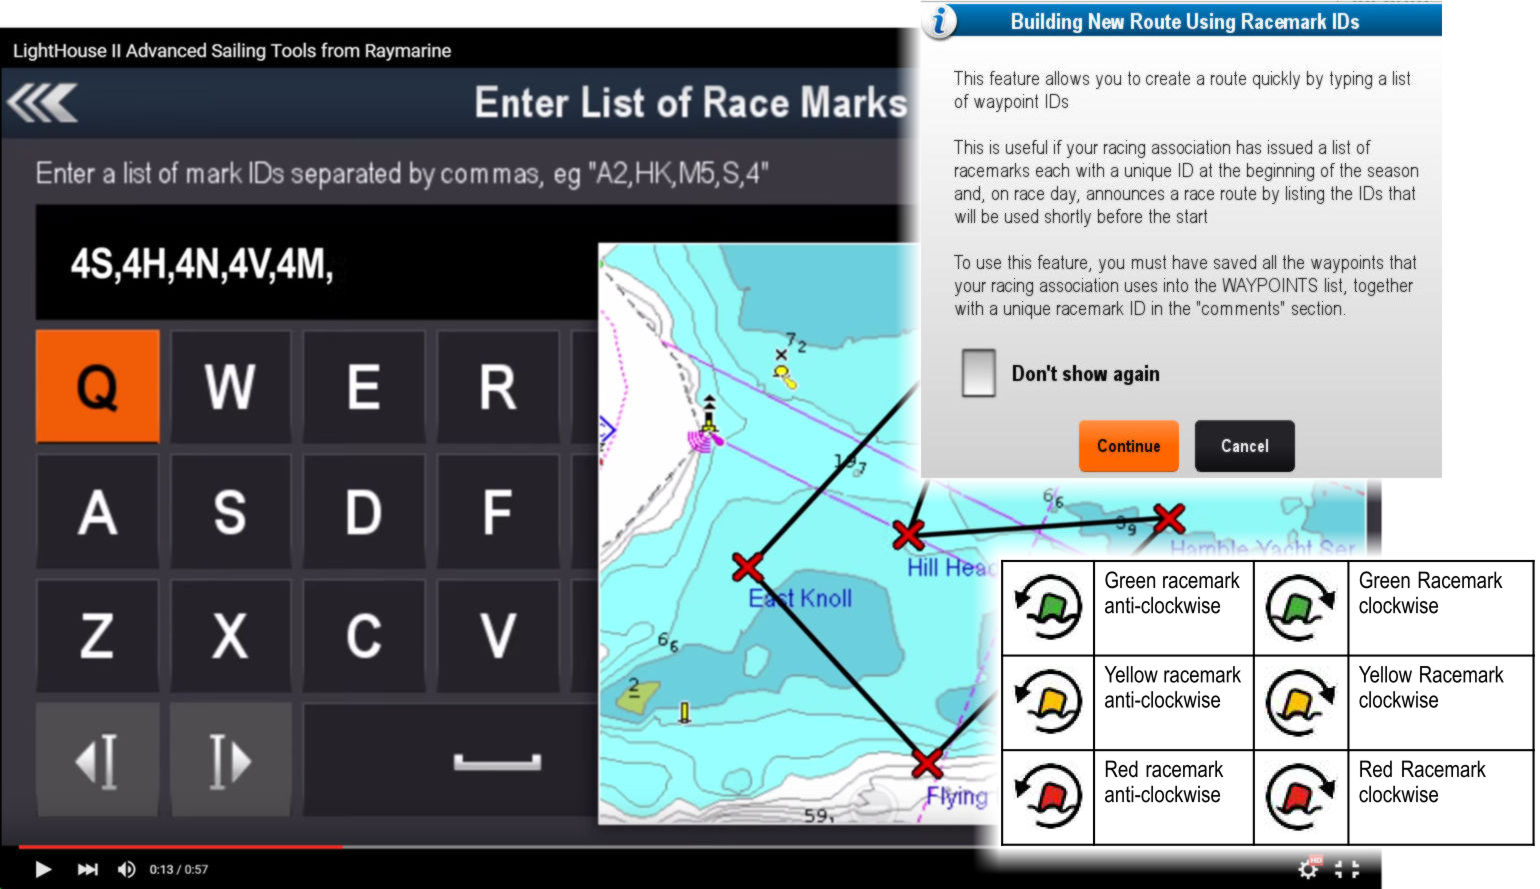Image resolution: width=1540 pixels, height=889 pixels.
Task: Click the 0:13 / 0:57 time display
Action: click(179, 869)
